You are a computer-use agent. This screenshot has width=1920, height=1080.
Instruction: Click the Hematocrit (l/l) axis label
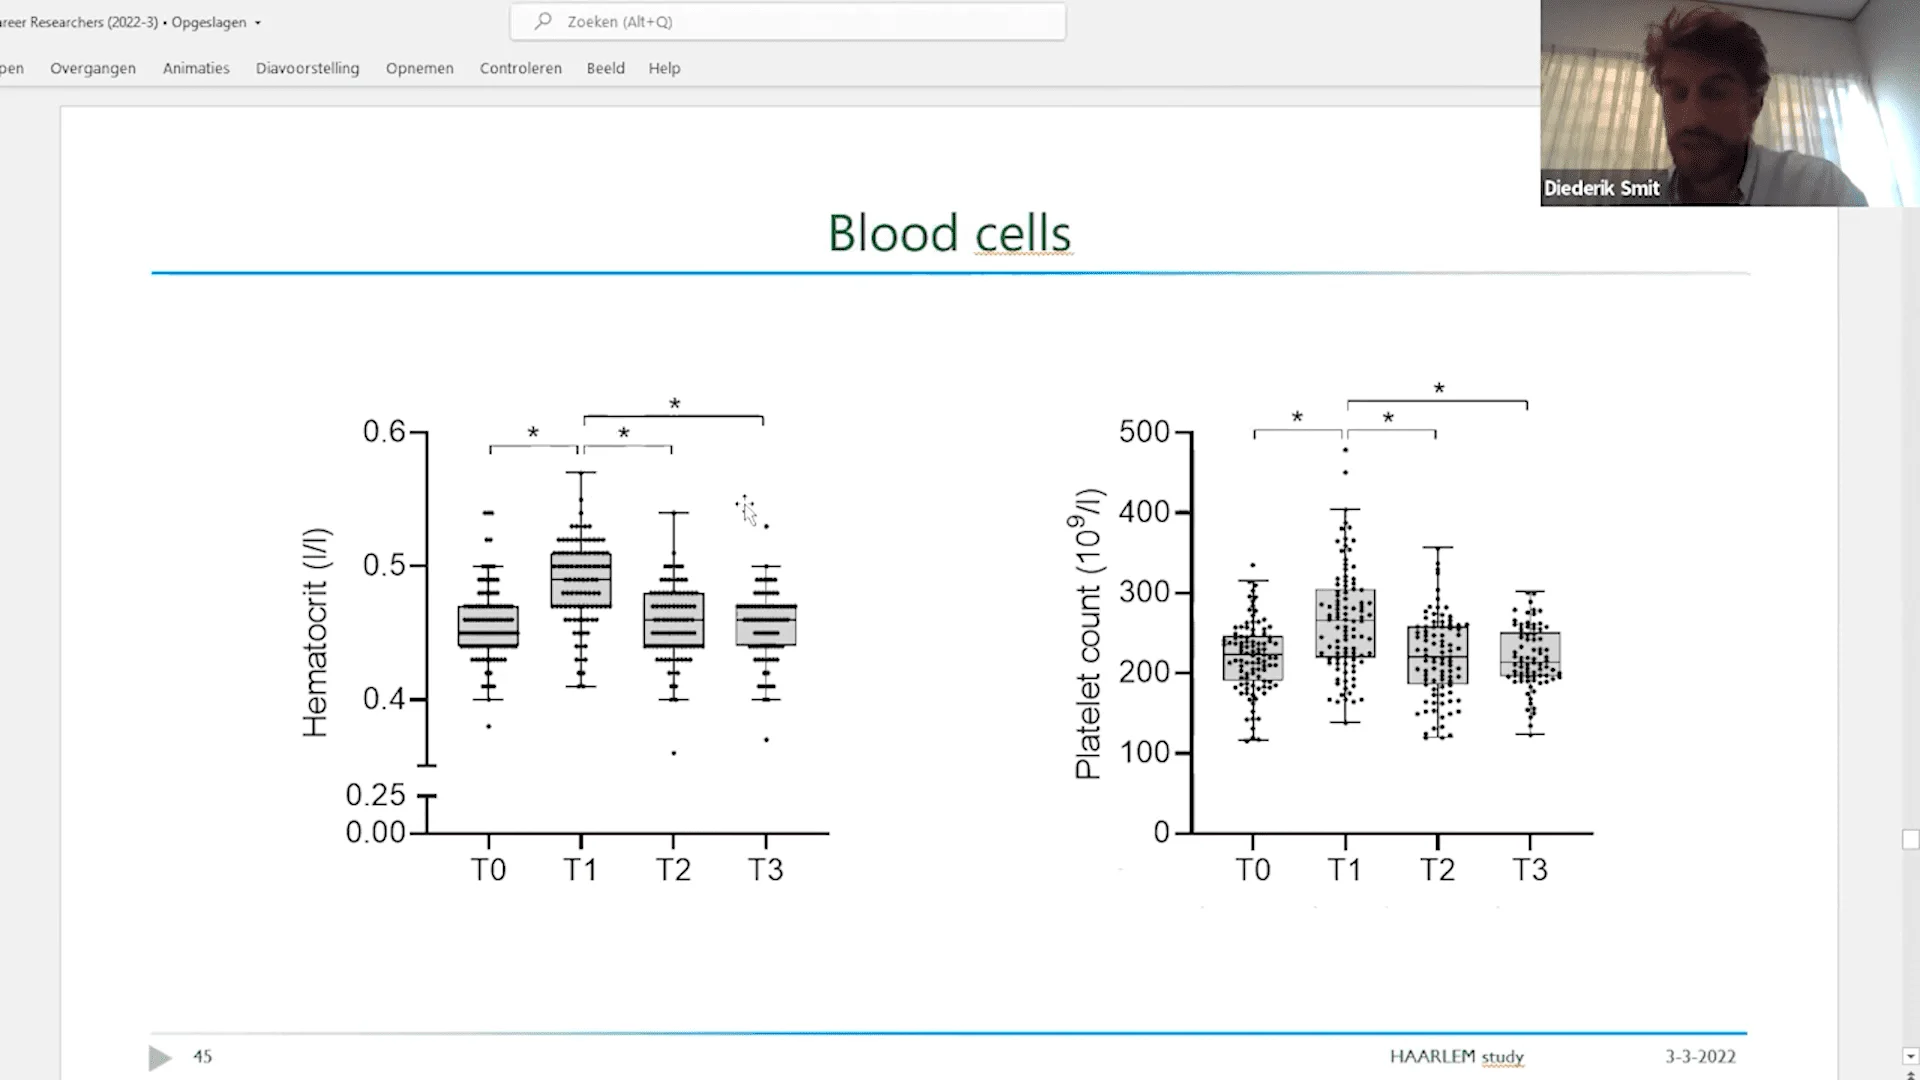coord(316,633)
